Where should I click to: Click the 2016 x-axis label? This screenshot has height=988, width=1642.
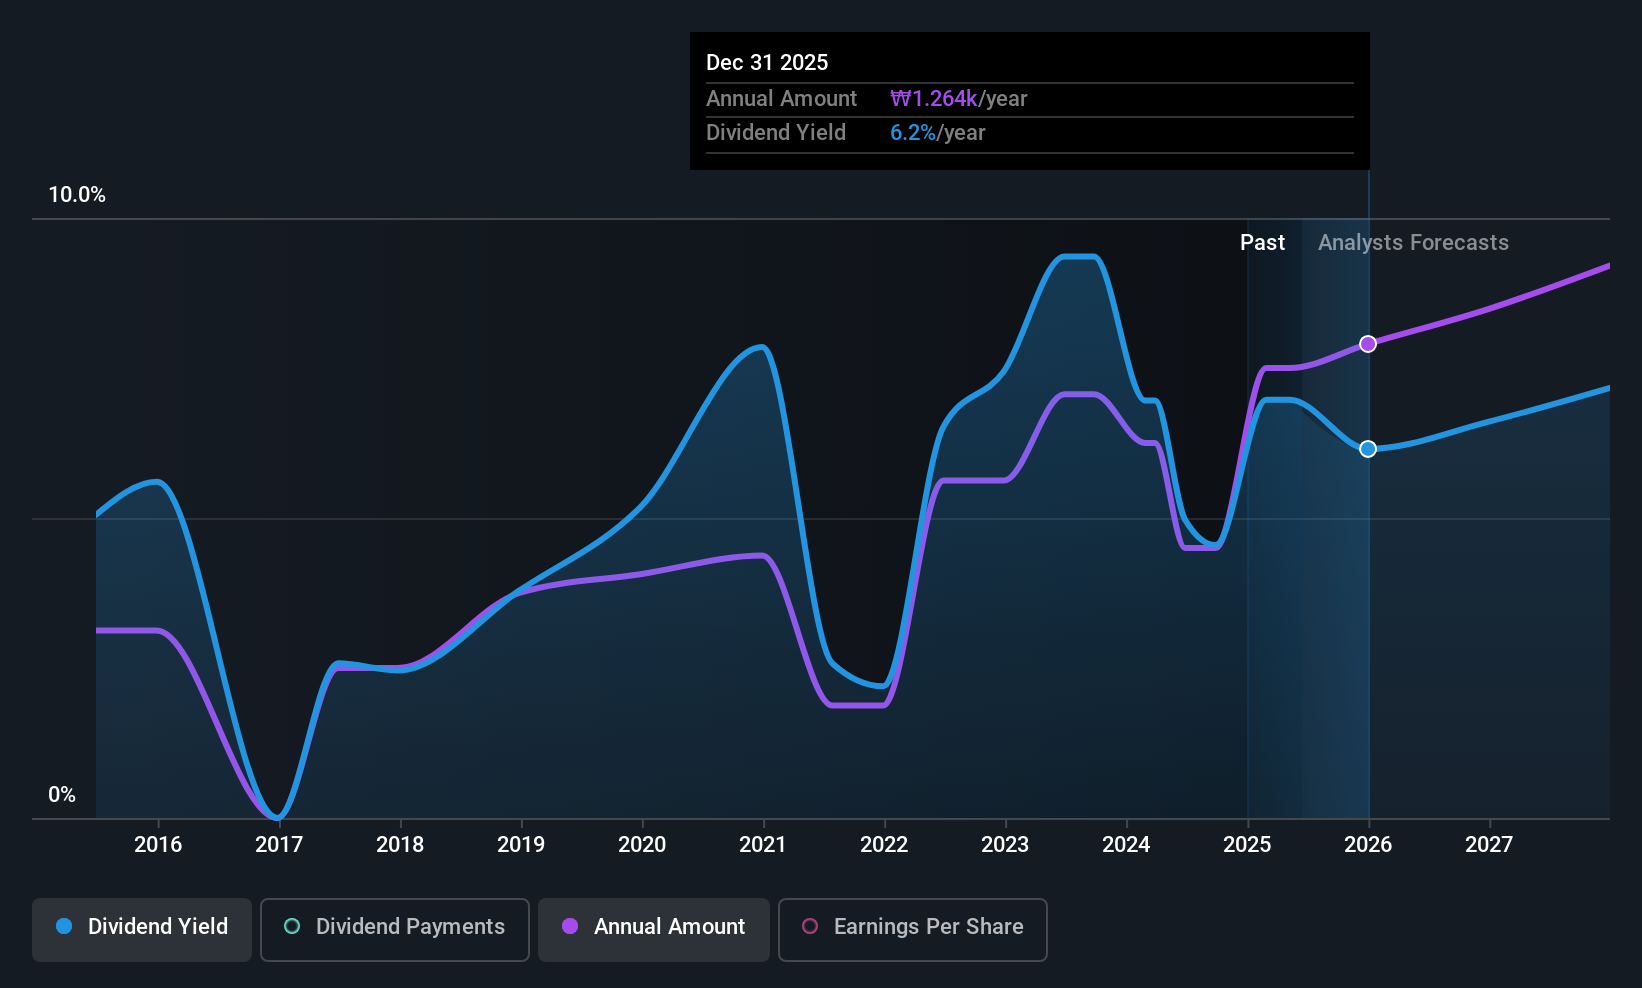click(x=158, y=845)
